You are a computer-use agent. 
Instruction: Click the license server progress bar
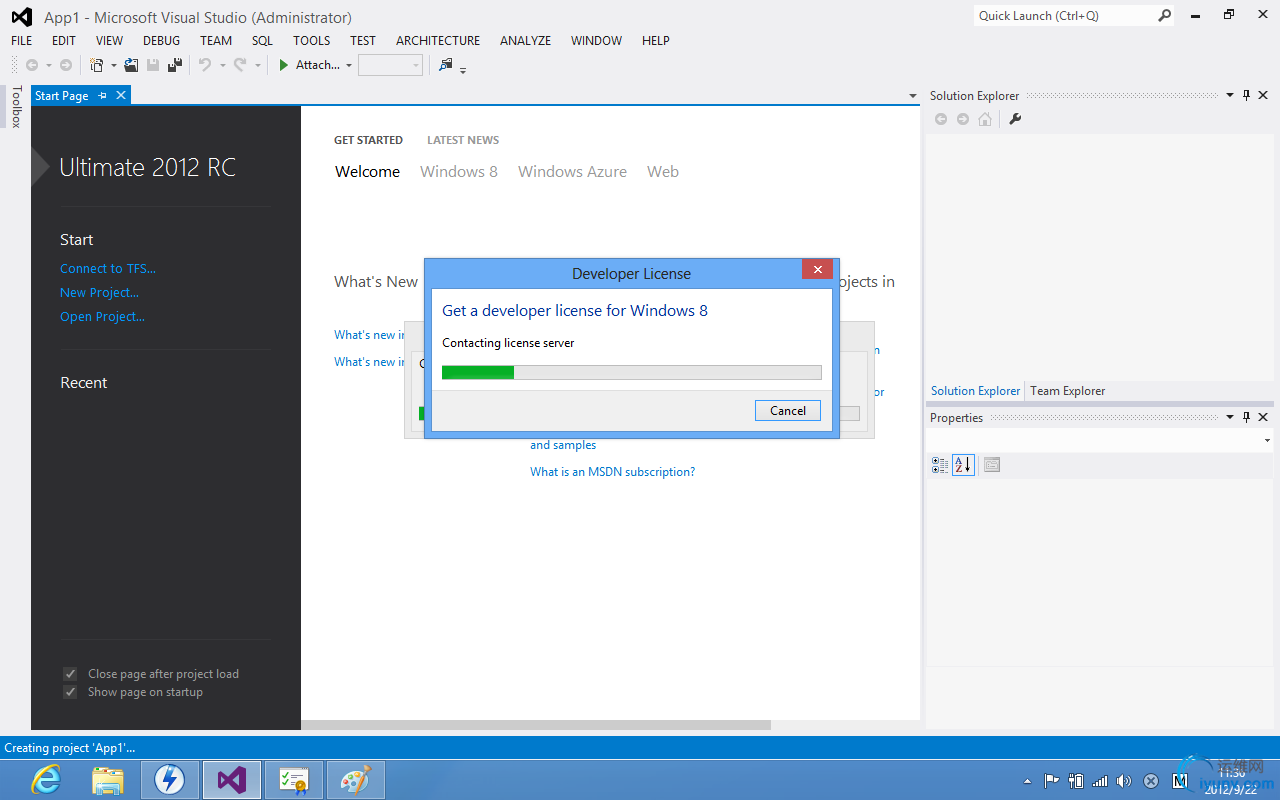632,373
